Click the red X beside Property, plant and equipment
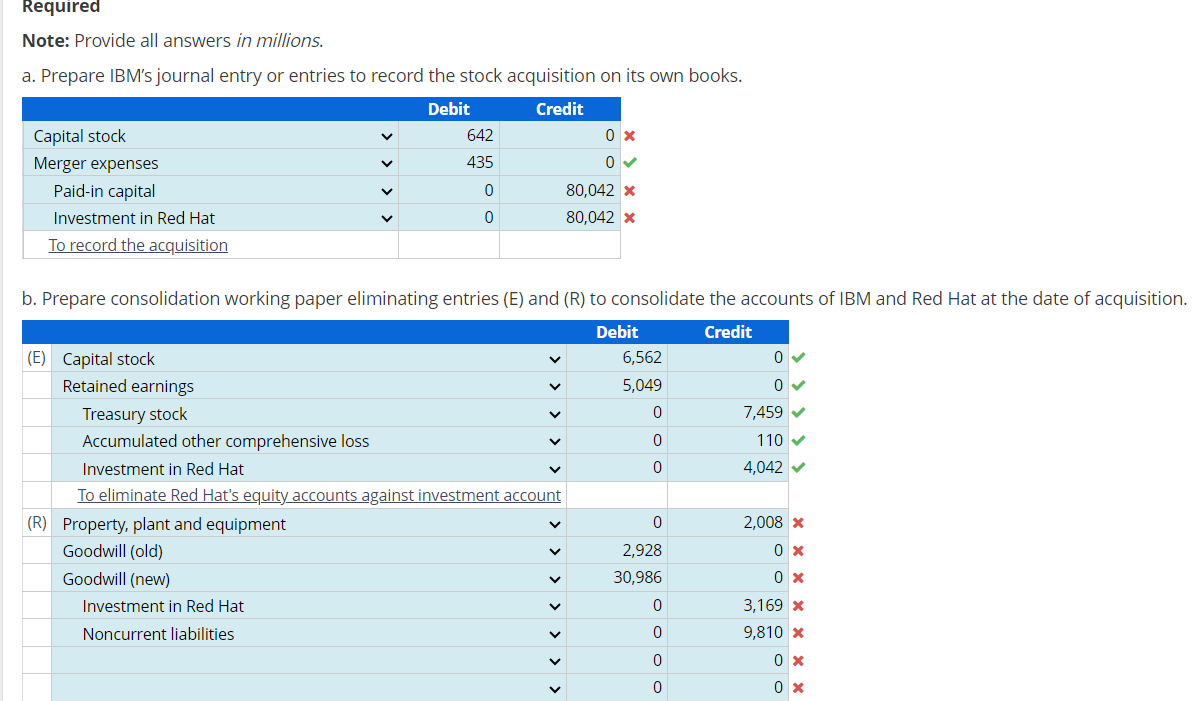This screenshot has height=701, width=1197. tap(799, 523)
